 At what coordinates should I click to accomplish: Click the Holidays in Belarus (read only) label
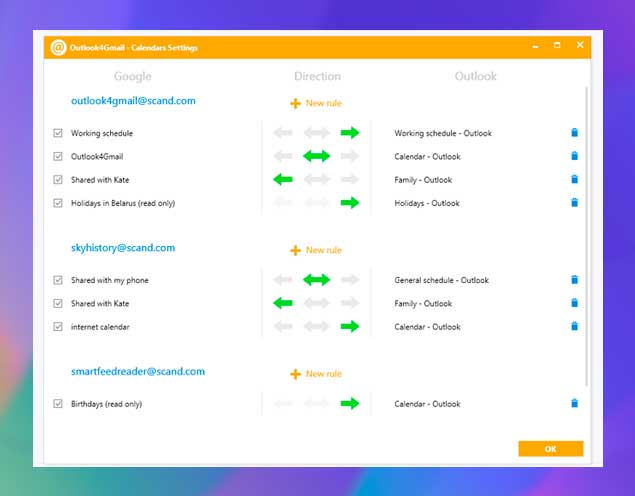pyautogui.click(x=123, y=203)
